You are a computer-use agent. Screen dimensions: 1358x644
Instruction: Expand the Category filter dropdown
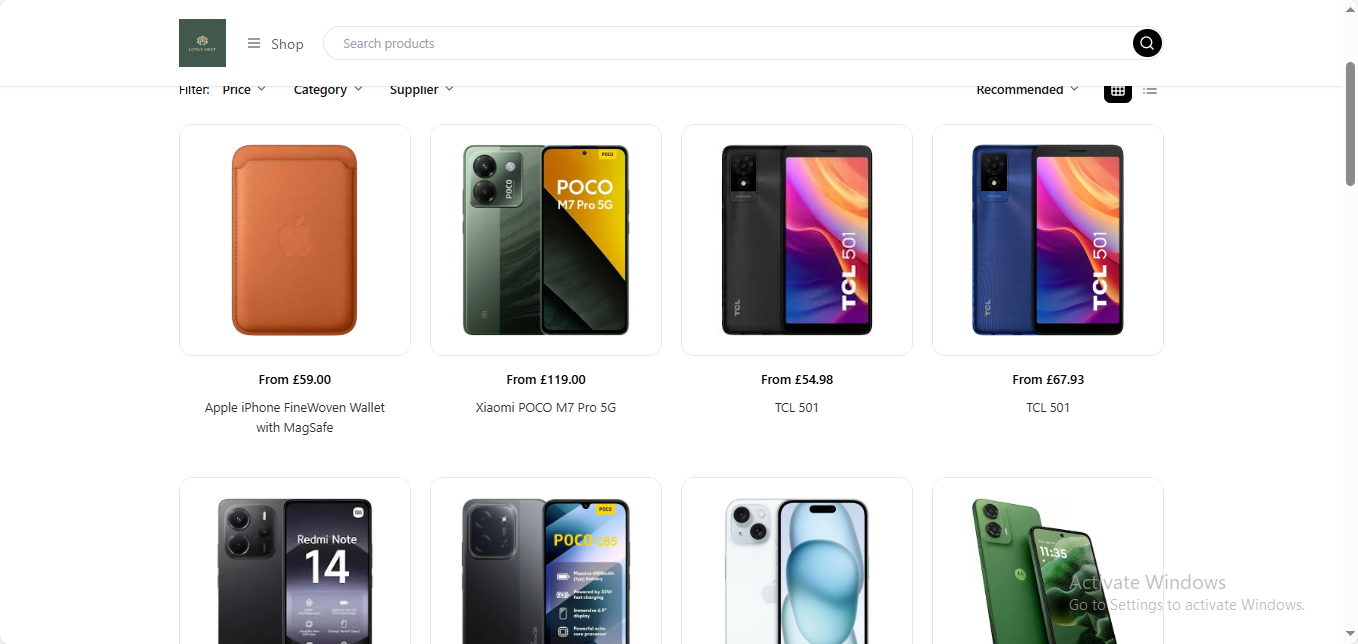[328, 89]
